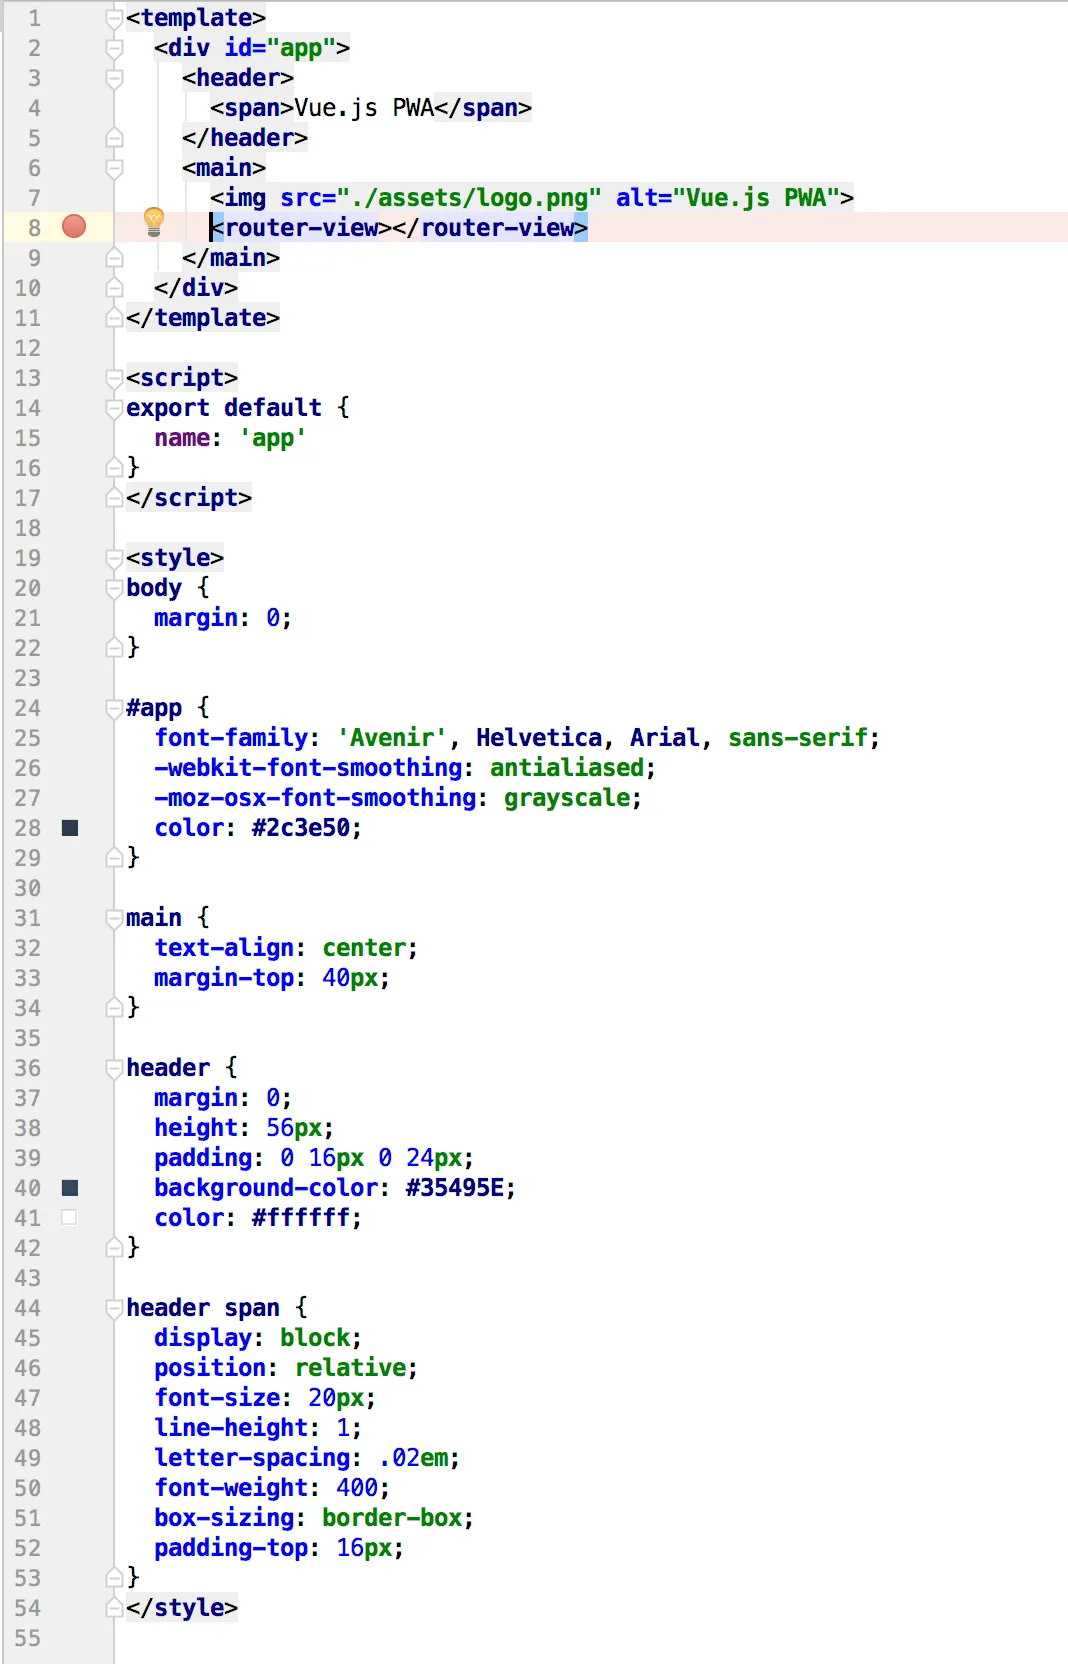Screen dimensions: 1068x1664
Task: Click the 'grayscale' value
Action: (x=567, y=798)
